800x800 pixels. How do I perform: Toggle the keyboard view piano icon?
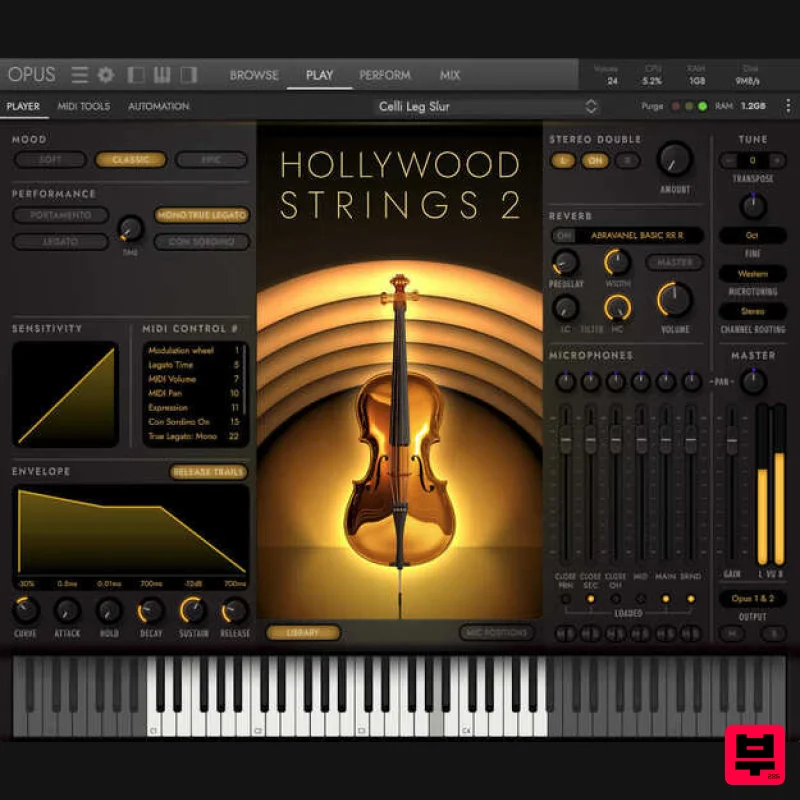162,75
